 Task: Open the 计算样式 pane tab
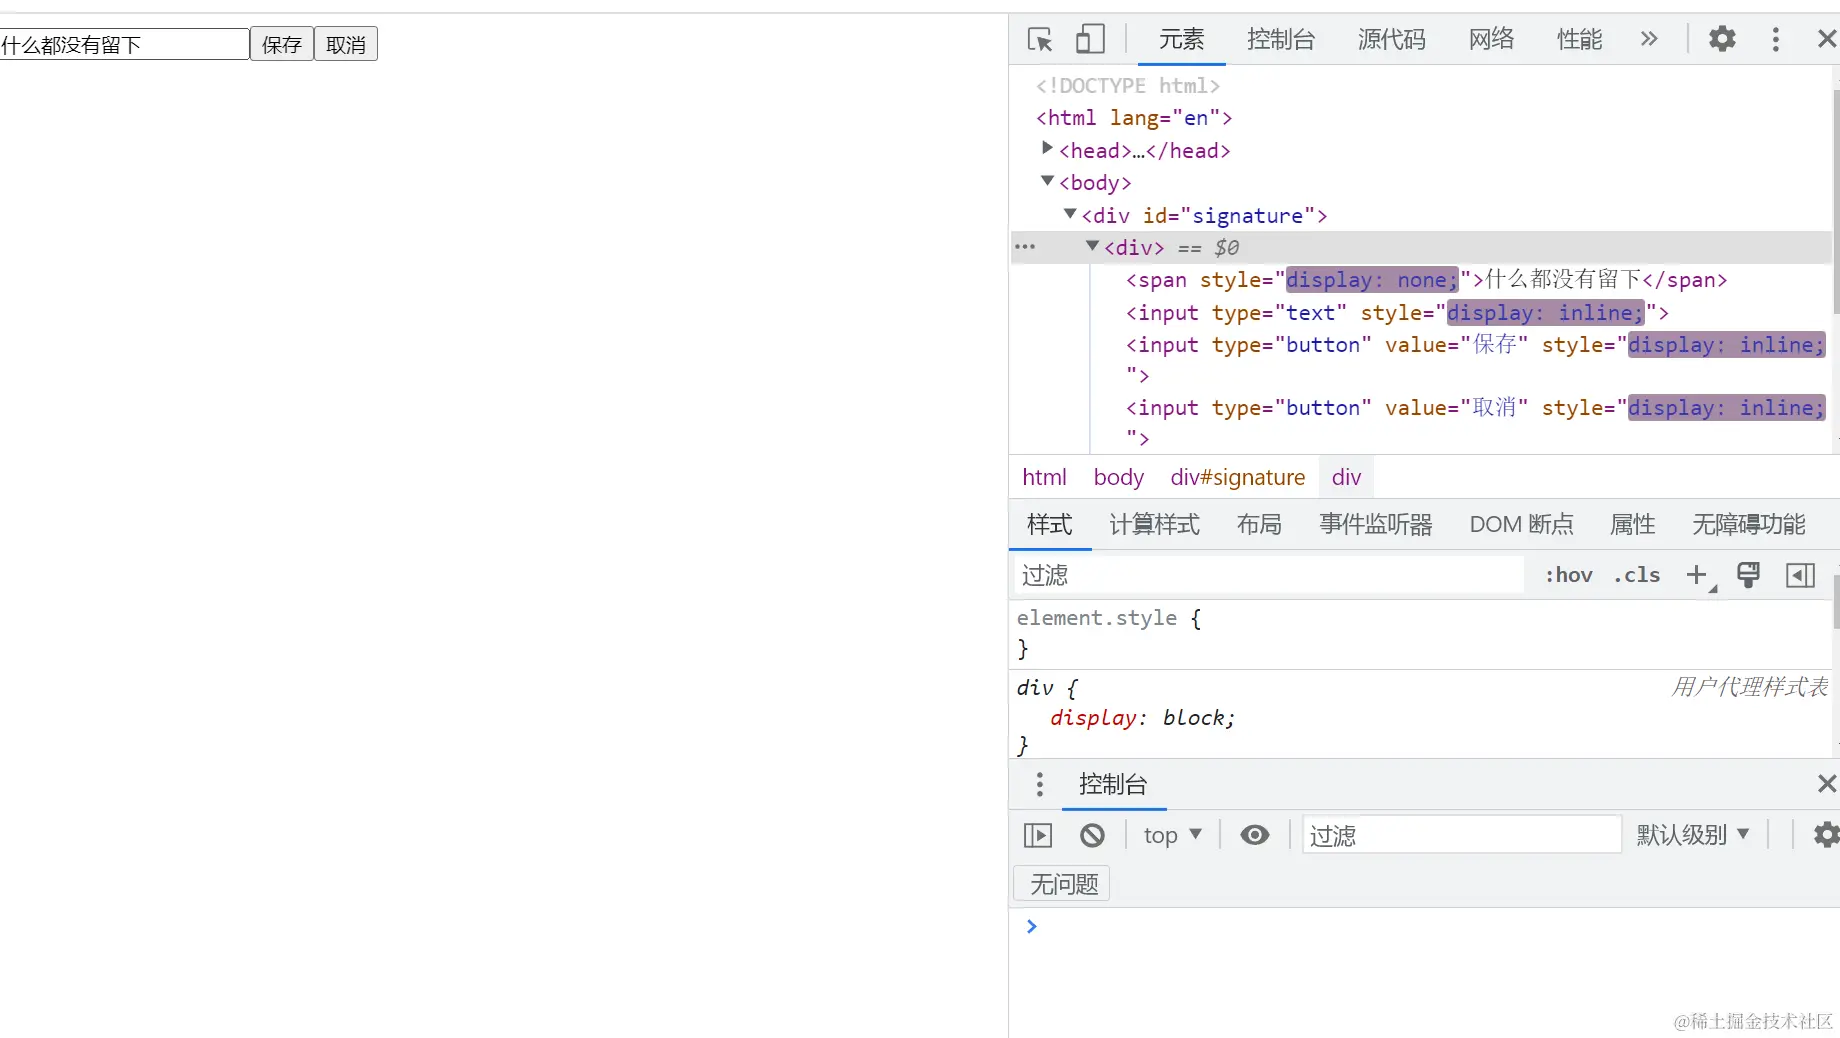click(1155, 524)
